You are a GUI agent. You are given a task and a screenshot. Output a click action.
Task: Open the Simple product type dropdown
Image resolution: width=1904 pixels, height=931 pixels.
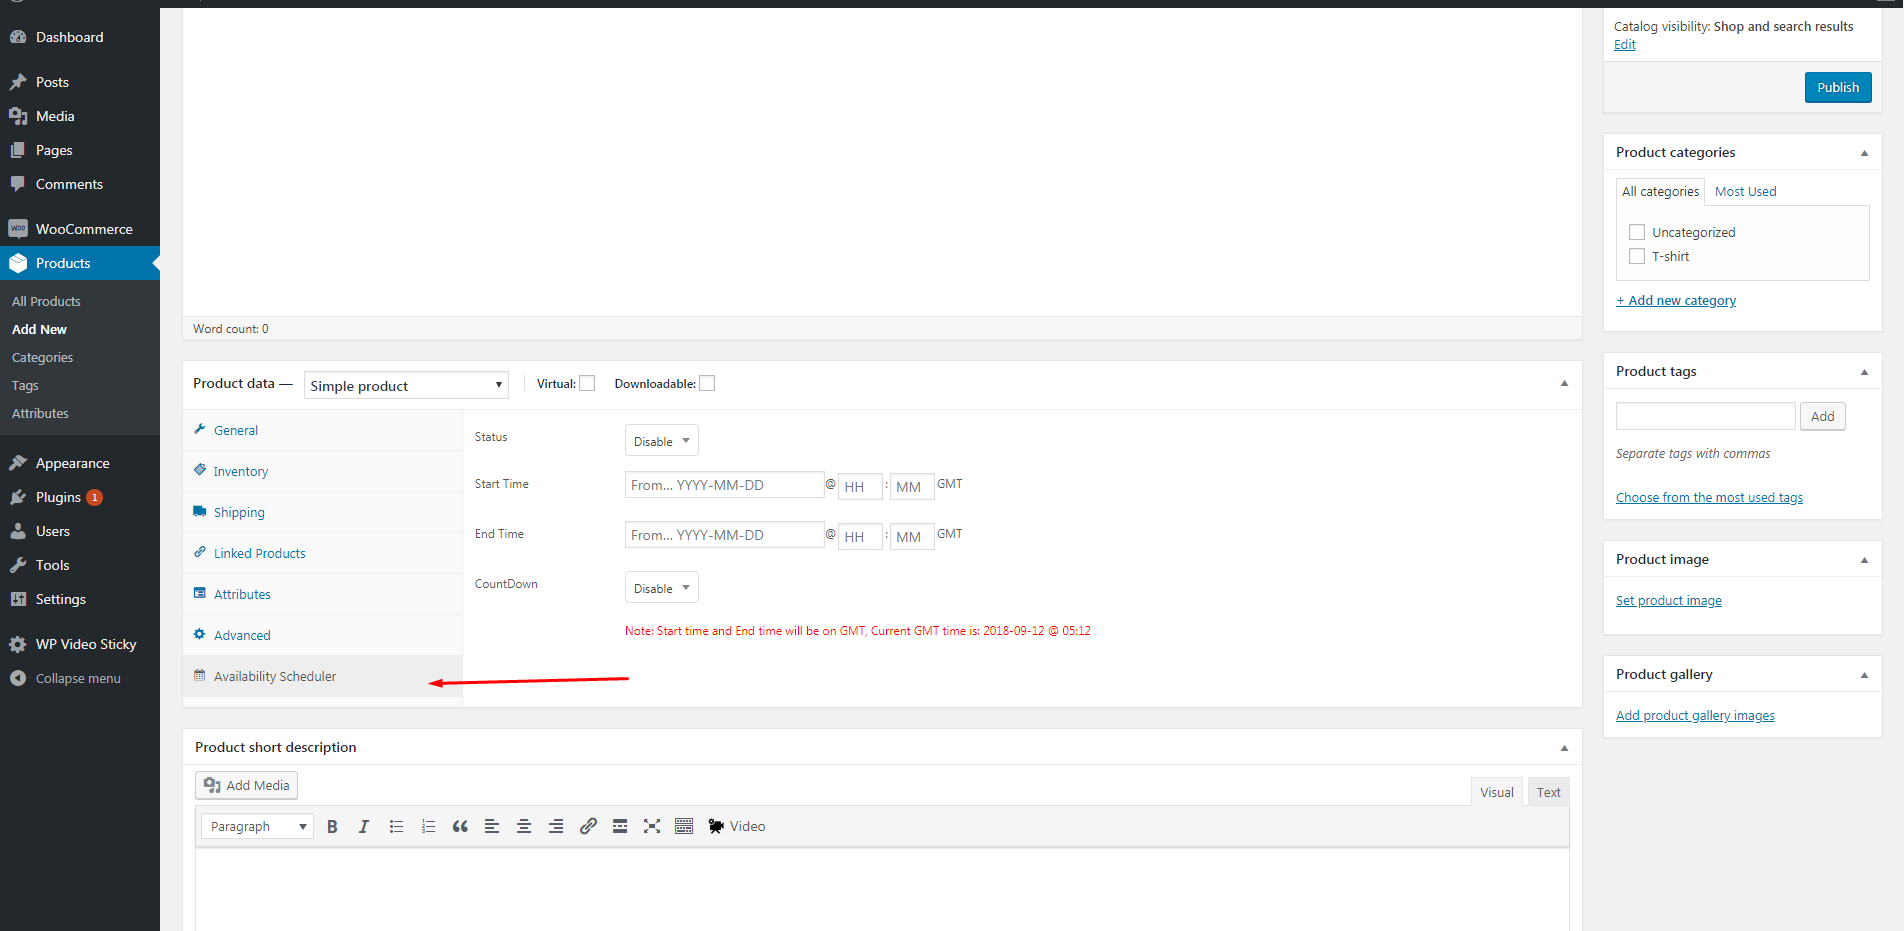pyautogui.click(x=406, y=386)
